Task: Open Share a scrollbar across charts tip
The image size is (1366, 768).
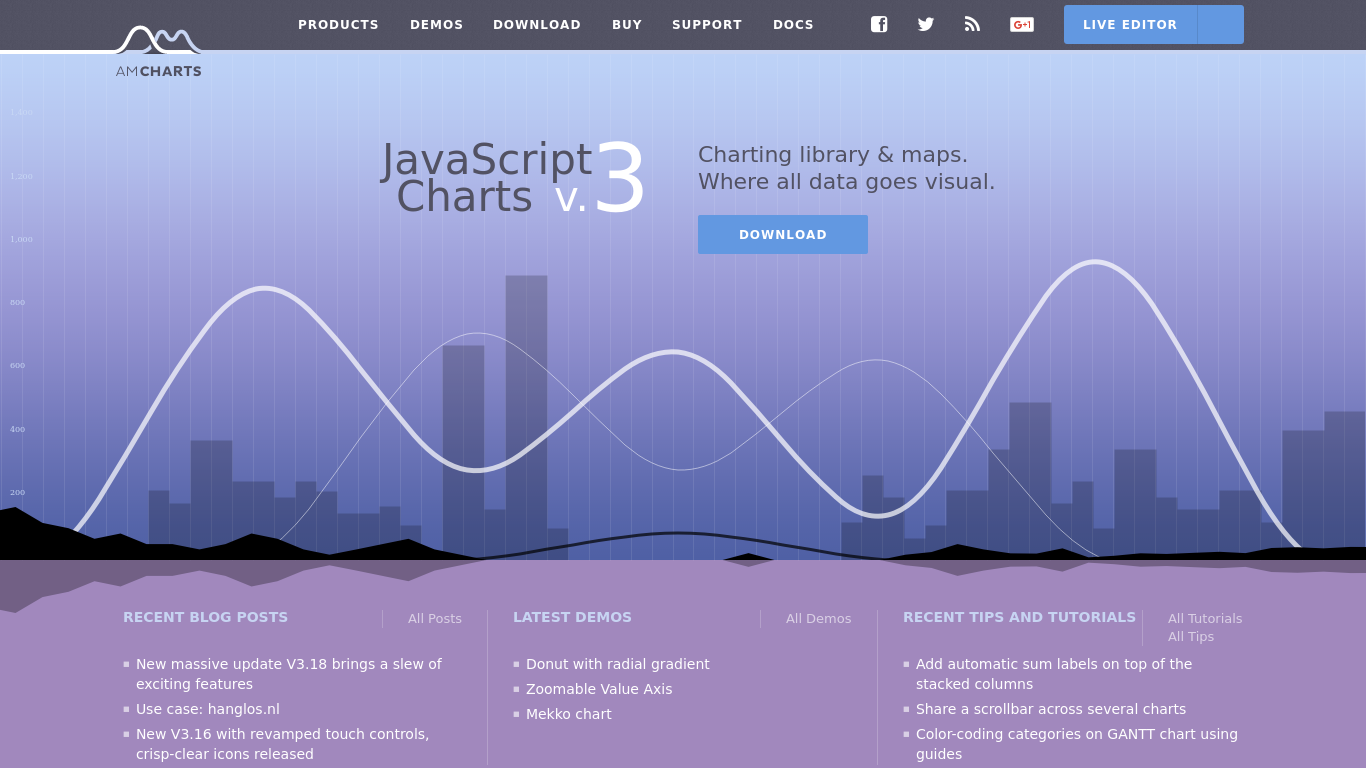Action: [1051, 709]
